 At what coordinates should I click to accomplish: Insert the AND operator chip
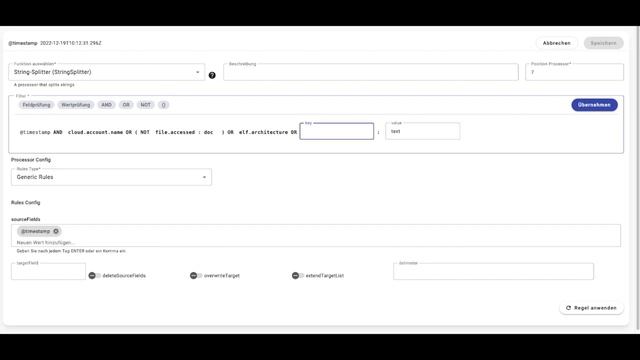107,105
